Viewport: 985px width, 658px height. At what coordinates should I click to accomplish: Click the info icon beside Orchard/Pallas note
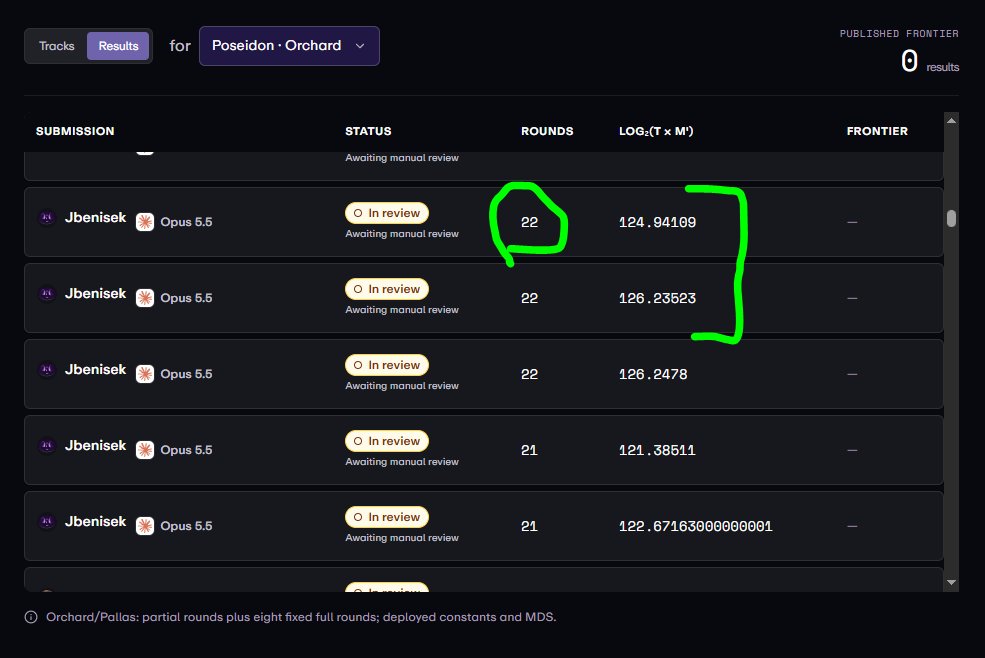[x=31, y=617]
